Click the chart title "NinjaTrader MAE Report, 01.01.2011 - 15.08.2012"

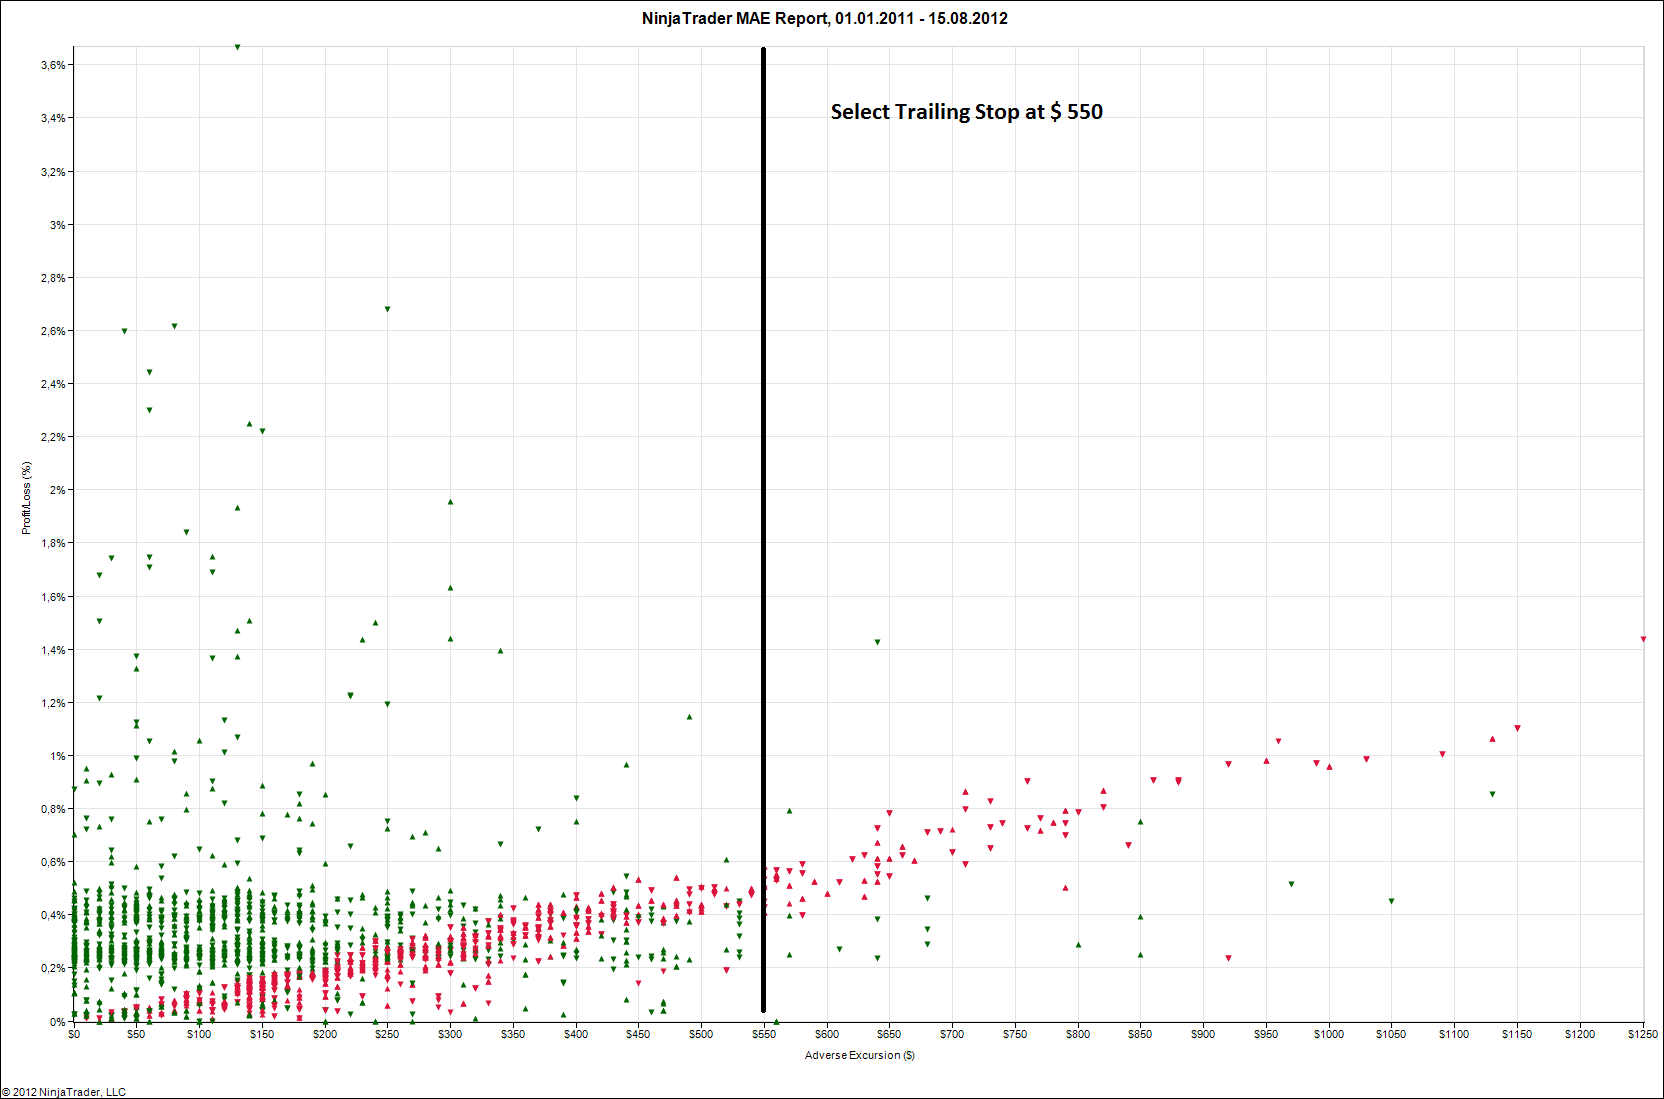point(825,18)
